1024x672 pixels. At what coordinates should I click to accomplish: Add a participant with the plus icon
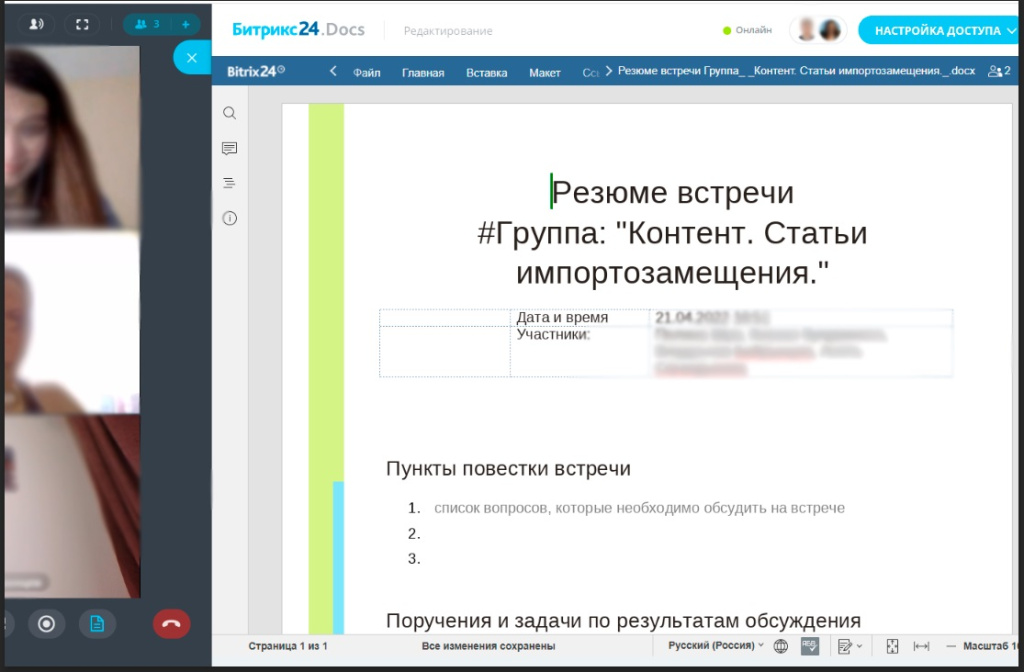click(185, 24)
